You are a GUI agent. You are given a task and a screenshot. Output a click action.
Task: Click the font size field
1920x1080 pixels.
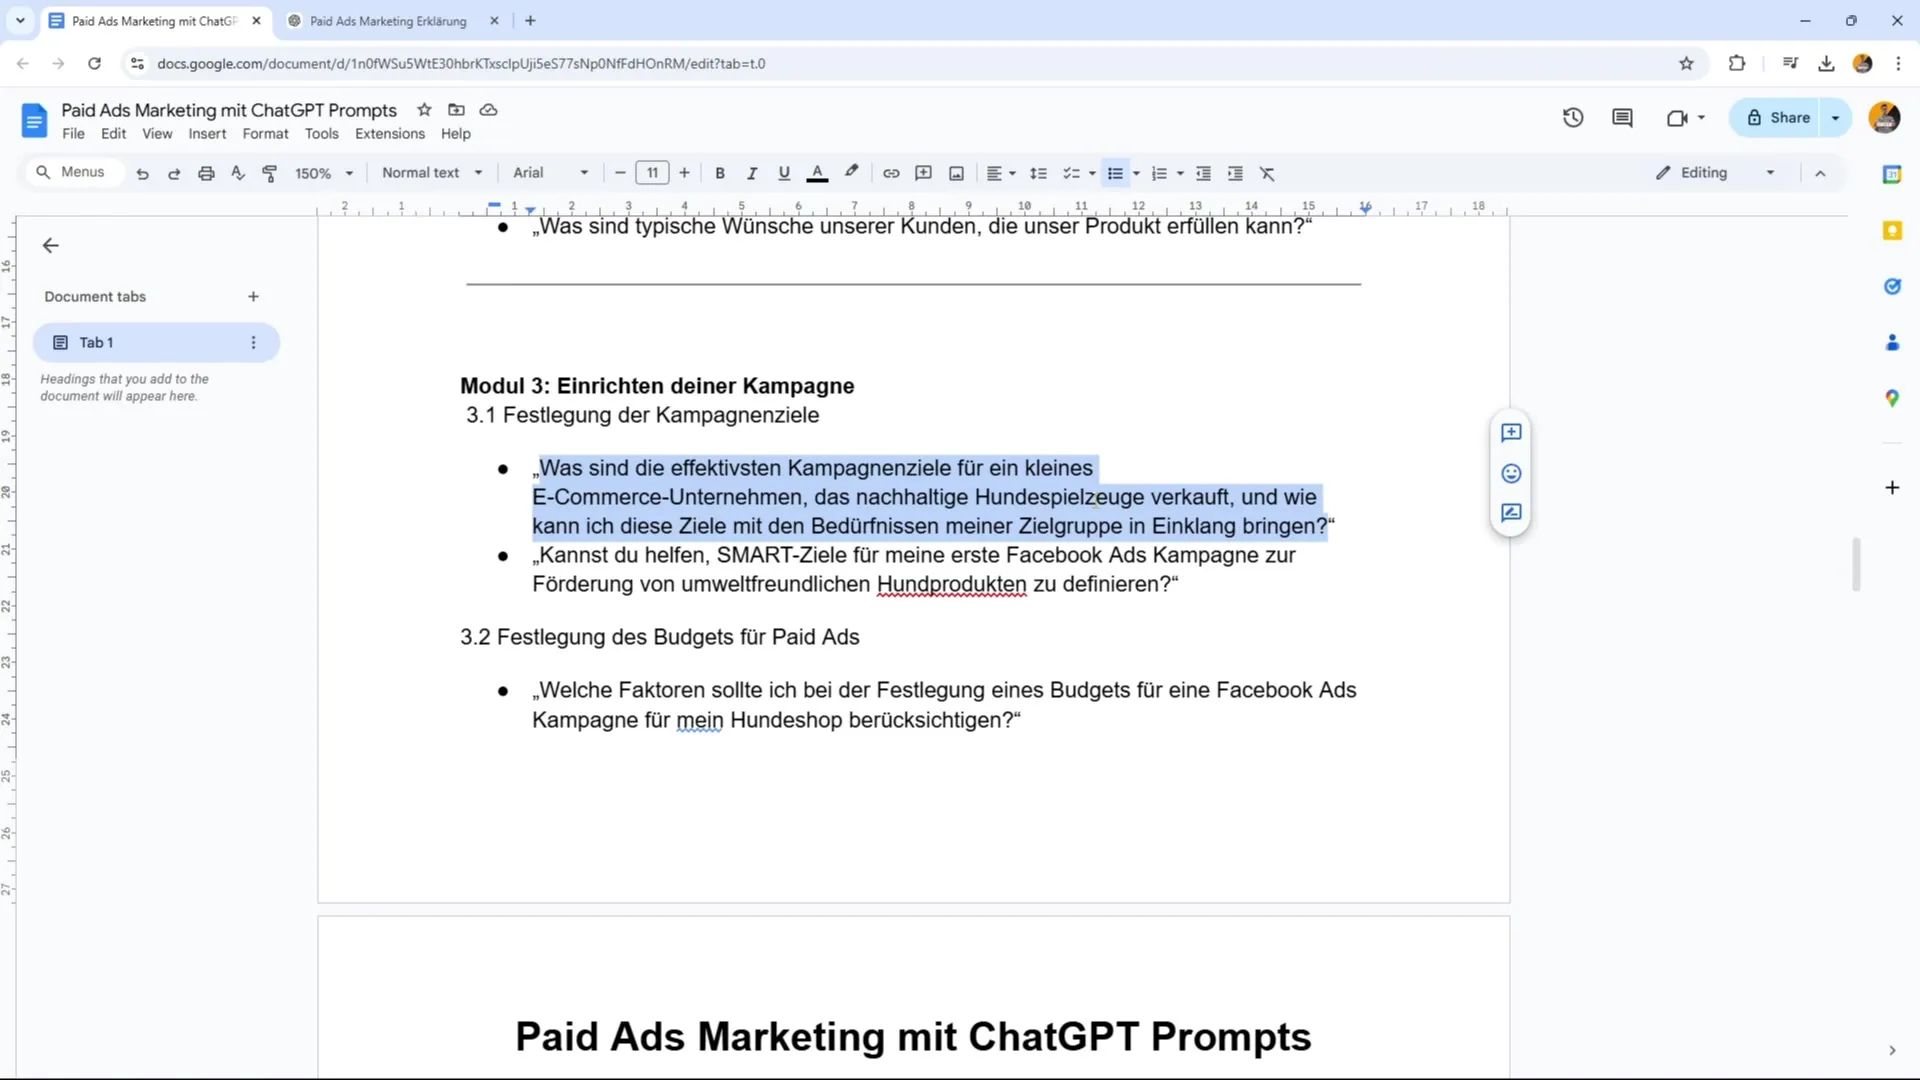pyautogui.click(x=652, y=173)
